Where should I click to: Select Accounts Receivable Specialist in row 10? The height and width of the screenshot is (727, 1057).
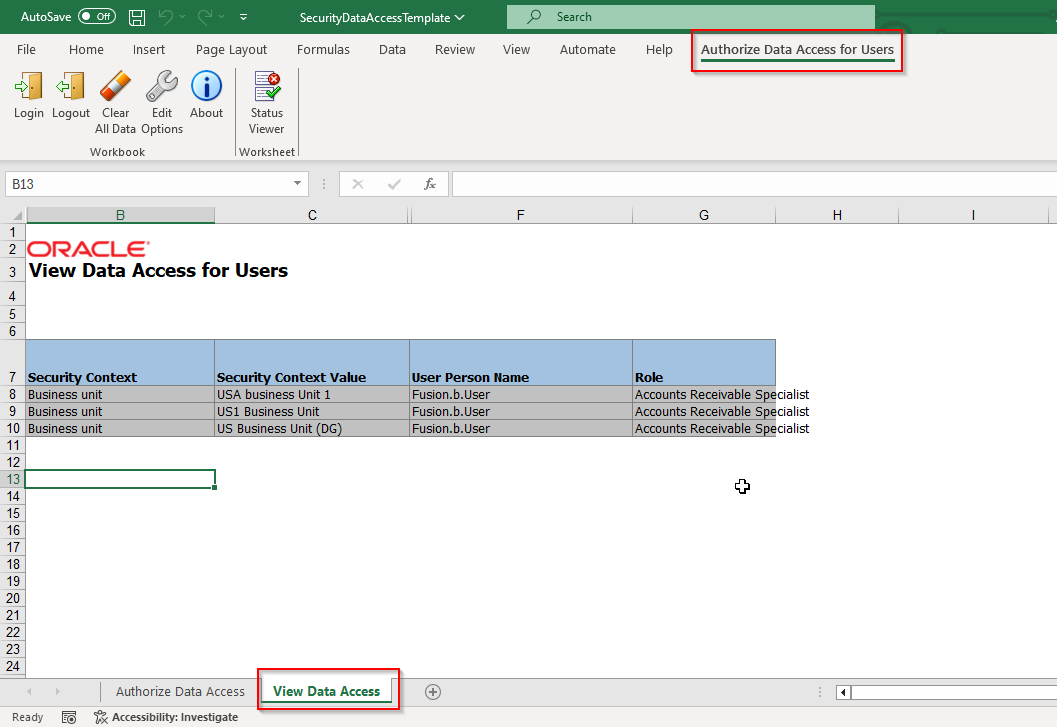(x=704, y=428)
